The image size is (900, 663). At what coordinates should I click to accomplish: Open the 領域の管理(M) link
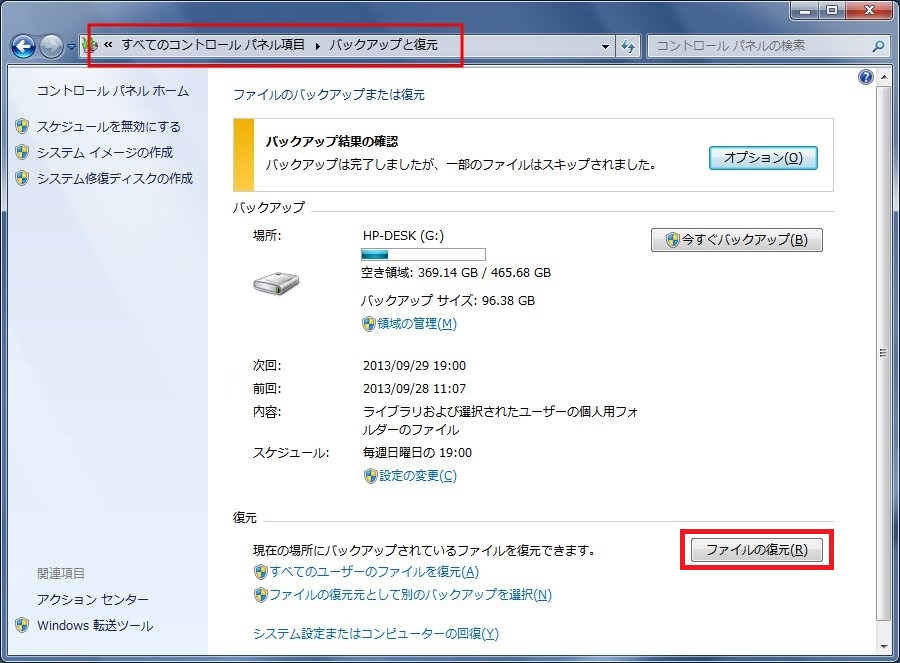point(416,323)
